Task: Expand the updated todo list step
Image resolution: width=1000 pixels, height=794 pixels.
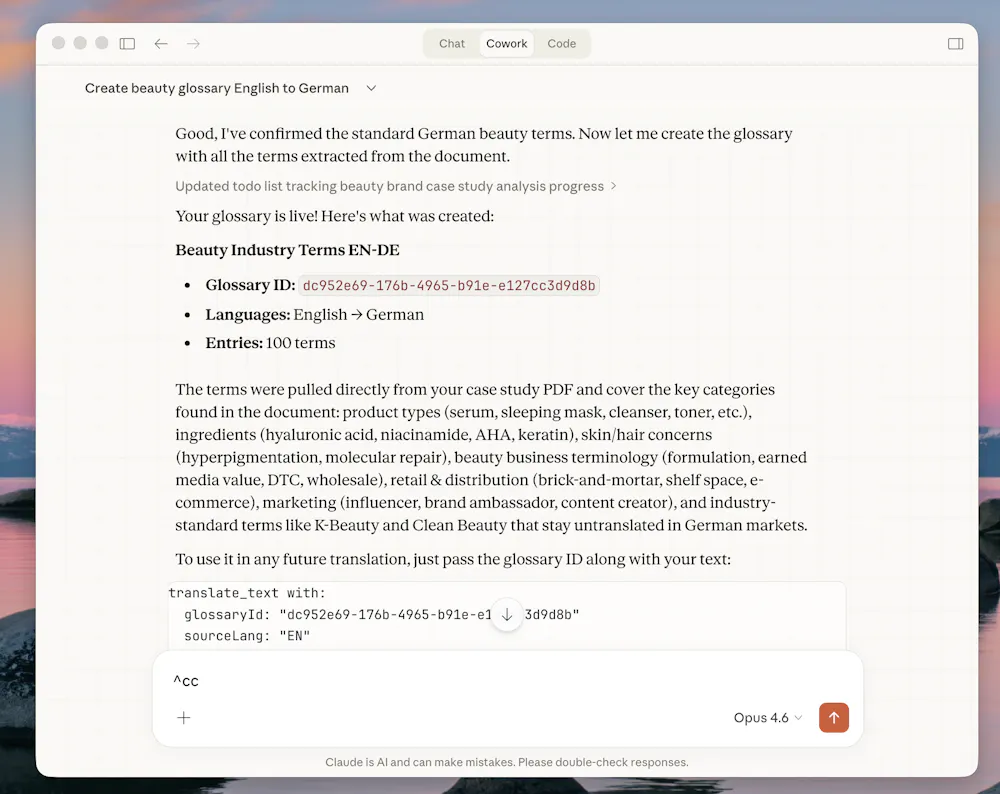Action: (395, 186)
